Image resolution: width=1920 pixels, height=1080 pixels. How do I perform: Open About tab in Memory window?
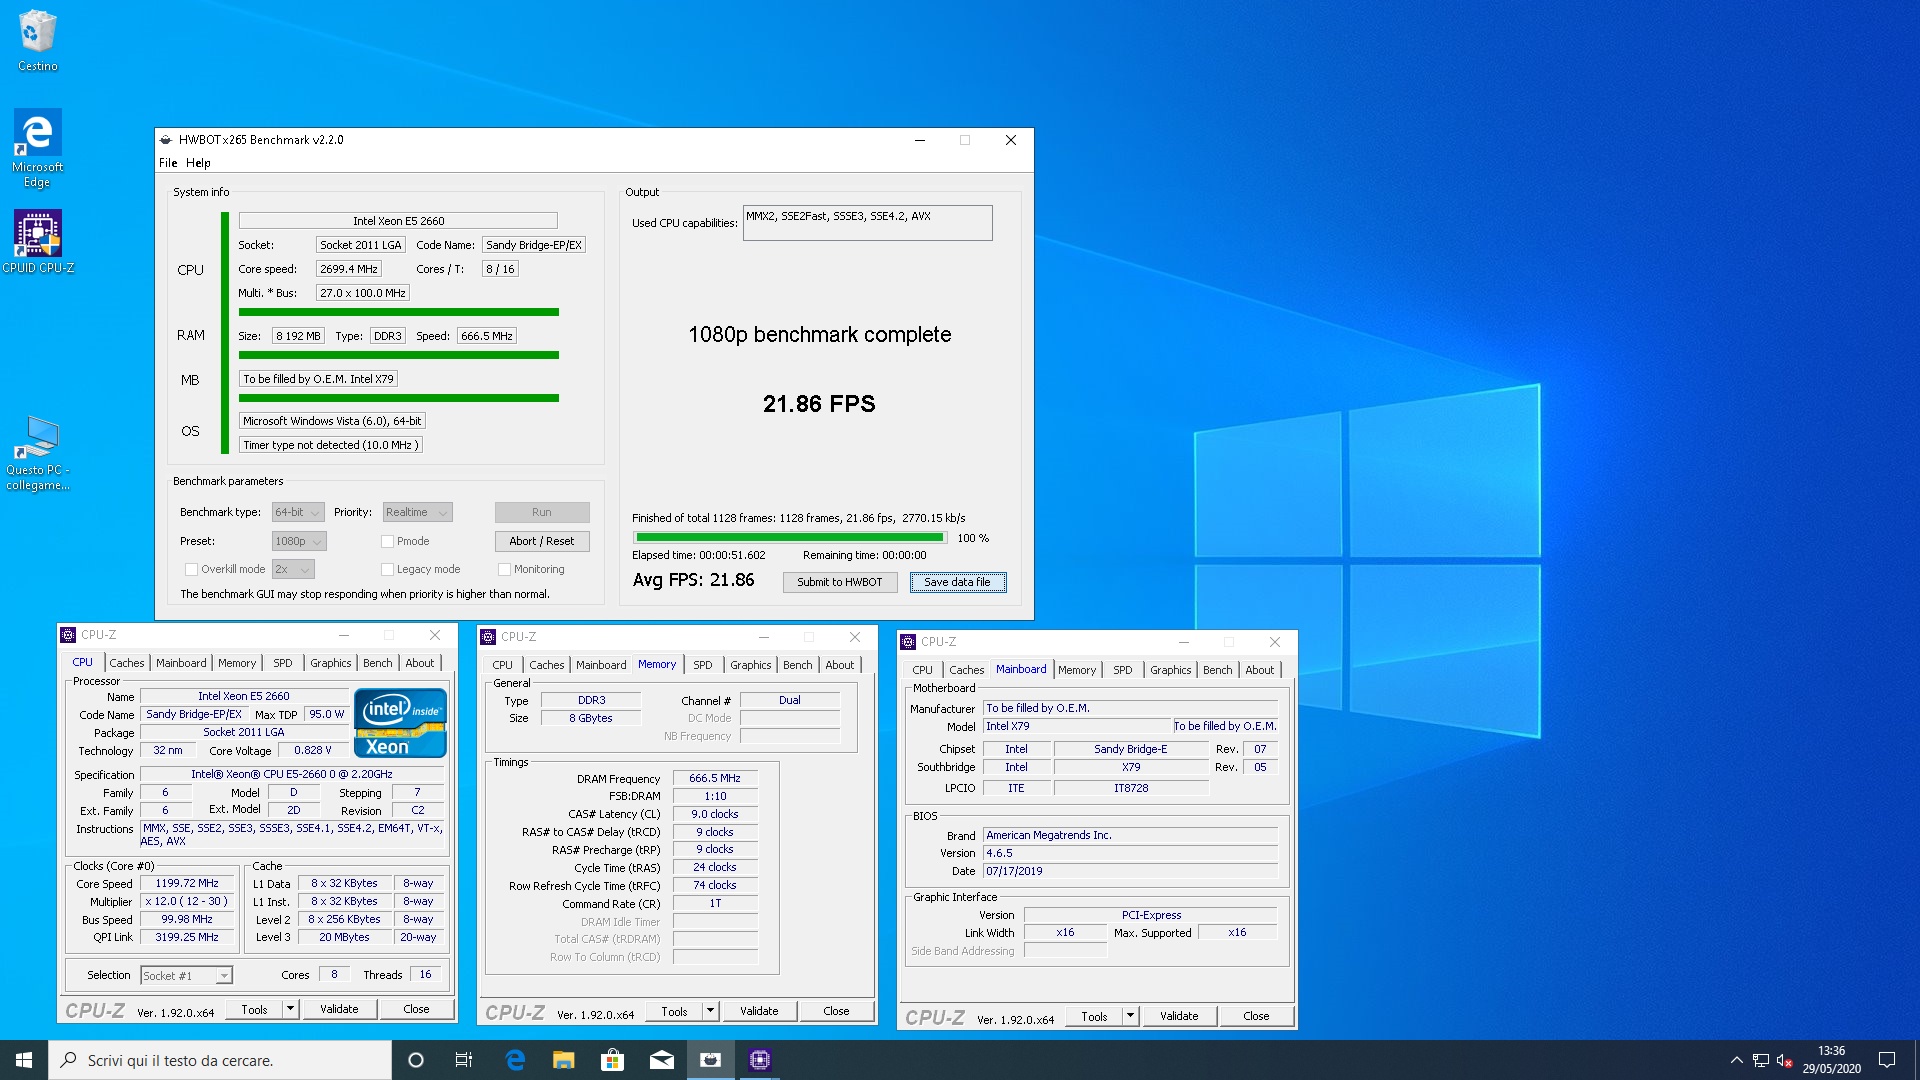(x=840, y=665)
